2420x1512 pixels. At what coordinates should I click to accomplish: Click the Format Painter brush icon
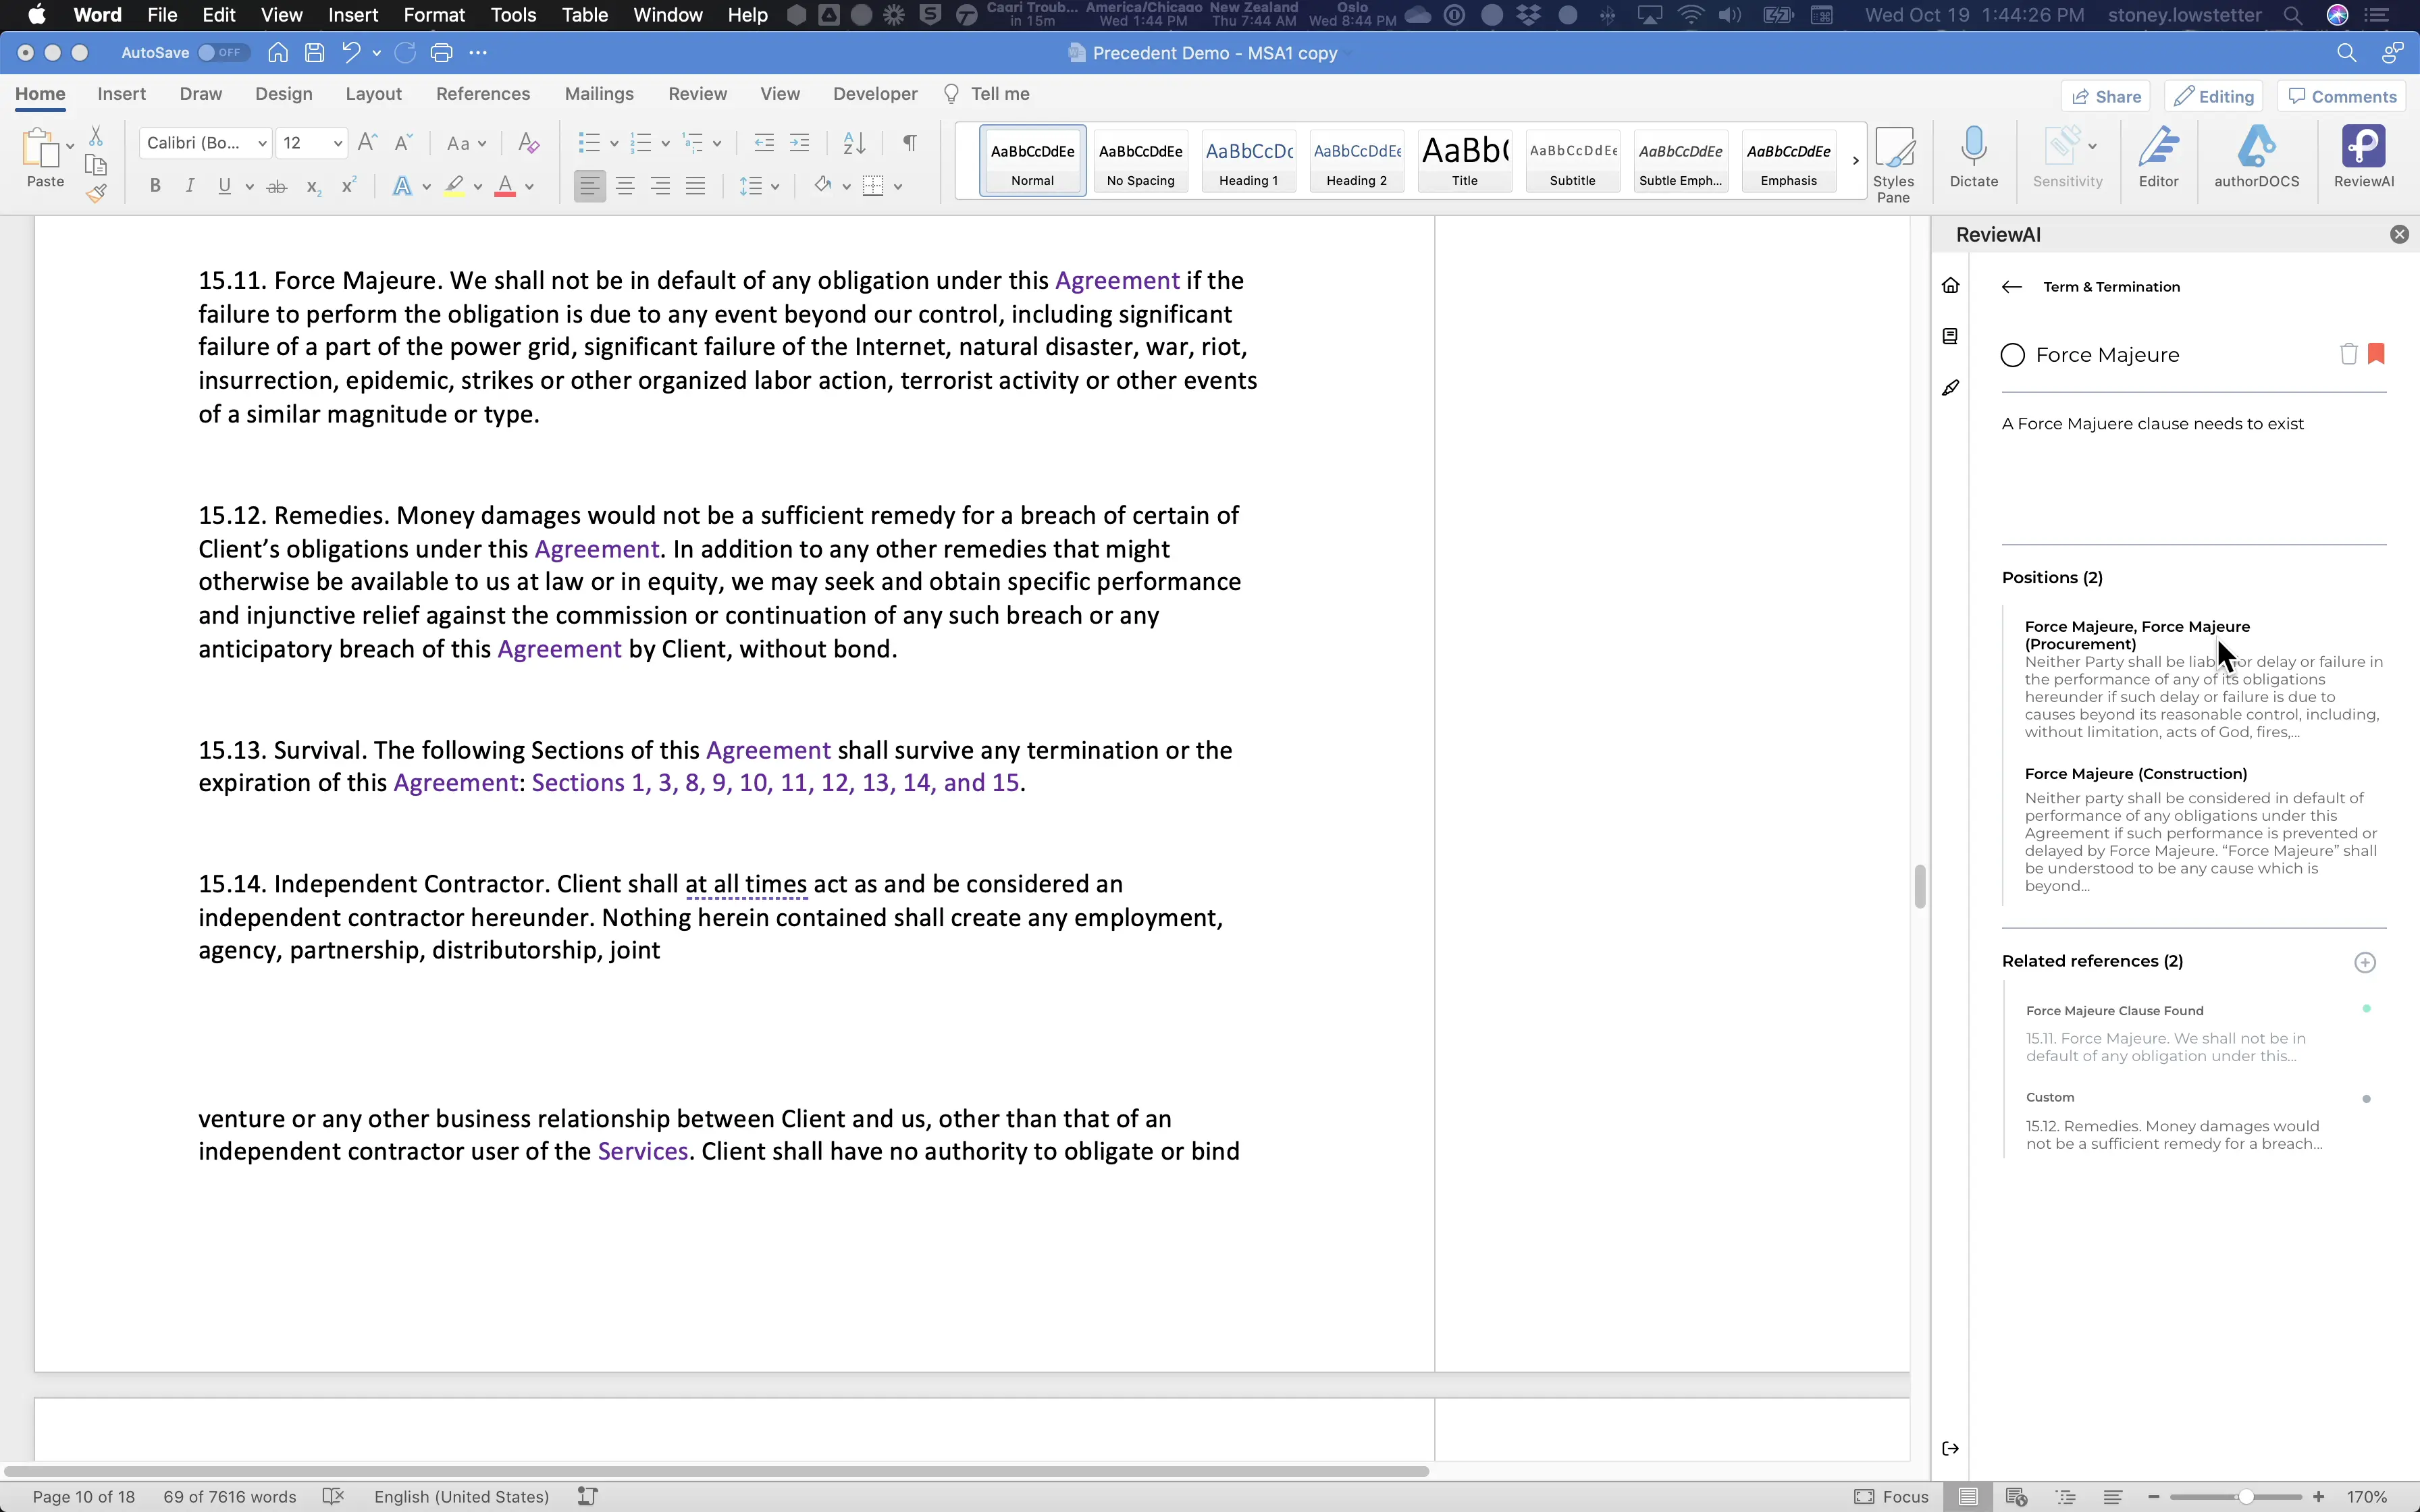(96, 193)
